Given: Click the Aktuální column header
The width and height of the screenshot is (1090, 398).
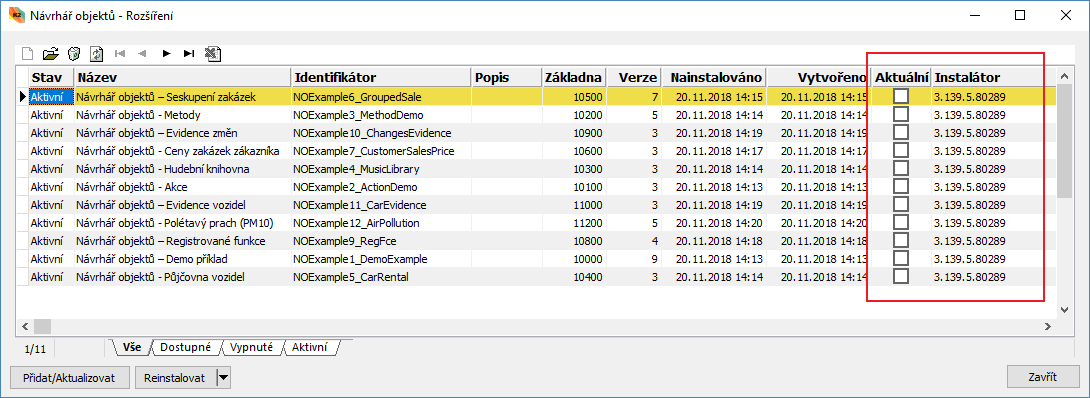Looking at the screenshot, I should coord(902,76).
